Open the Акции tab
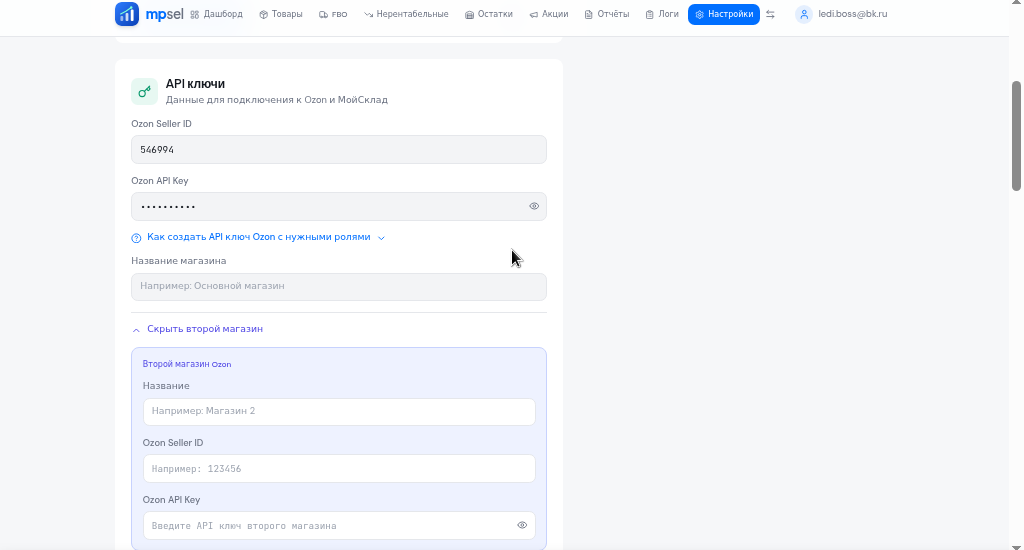Screen dimensions: 1024x550 [549, 14]
